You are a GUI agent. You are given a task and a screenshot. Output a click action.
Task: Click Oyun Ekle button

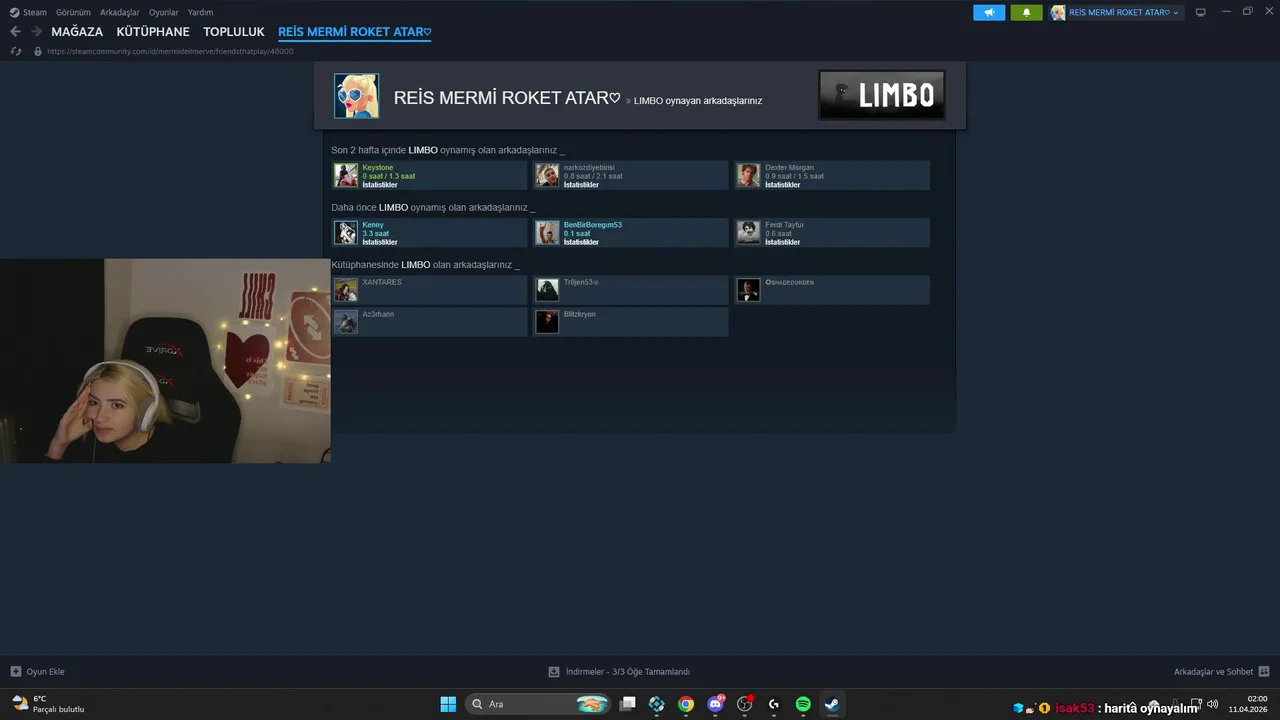tap(37, 672)
